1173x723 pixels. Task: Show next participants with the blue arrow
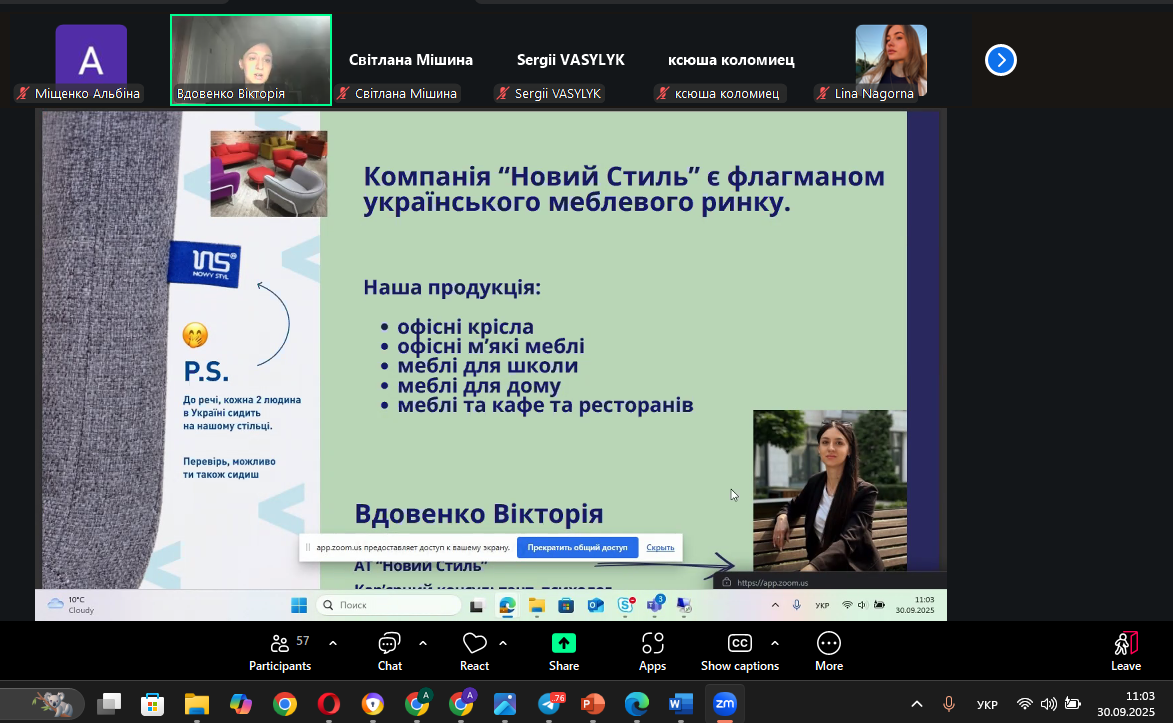(1000, 61)
